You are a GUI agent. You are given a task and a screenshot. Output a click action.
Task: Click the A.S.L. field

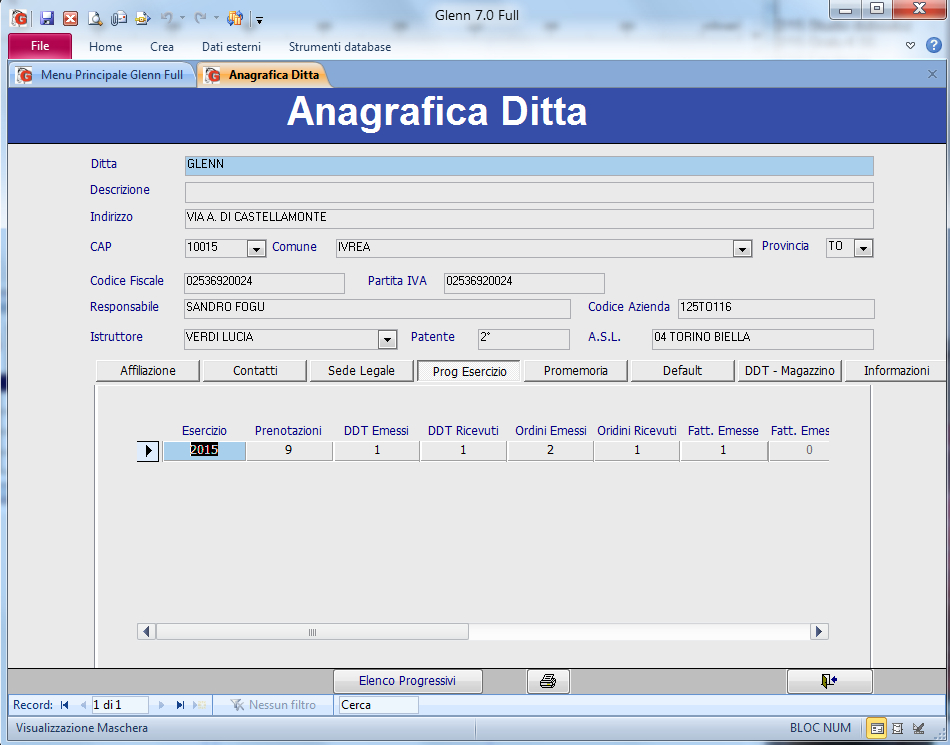point(763,339)
